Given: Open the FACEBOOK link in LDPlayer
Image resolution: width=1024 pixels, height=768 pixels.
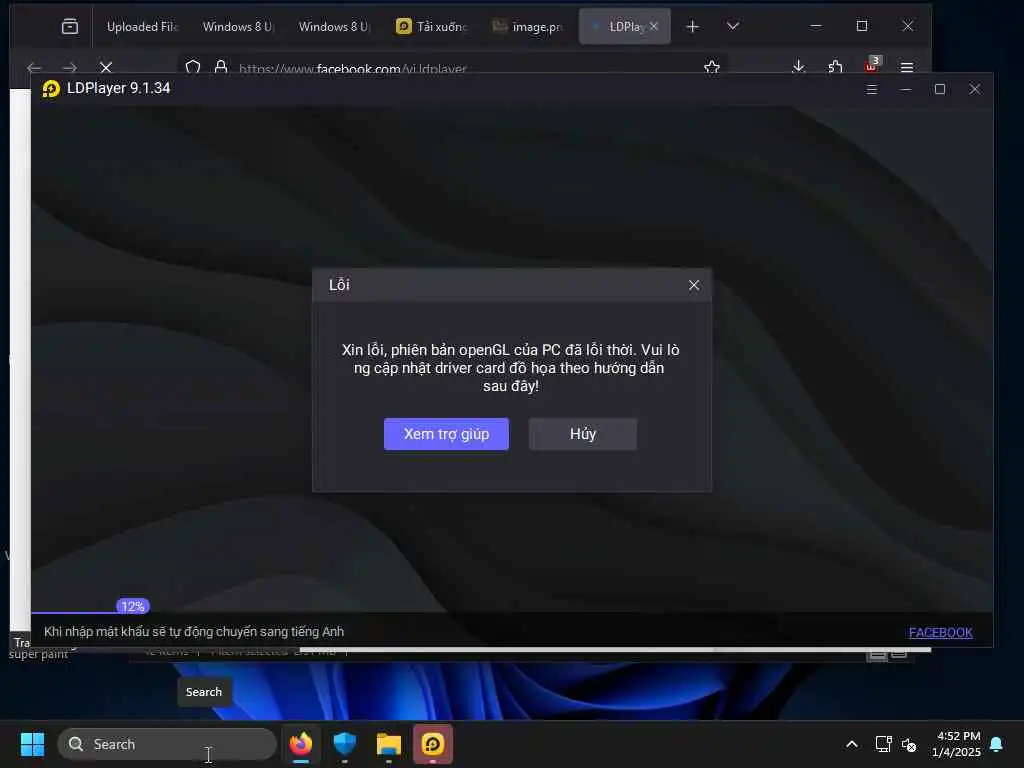Looking at the screenshot, I should tap(940, 632).
